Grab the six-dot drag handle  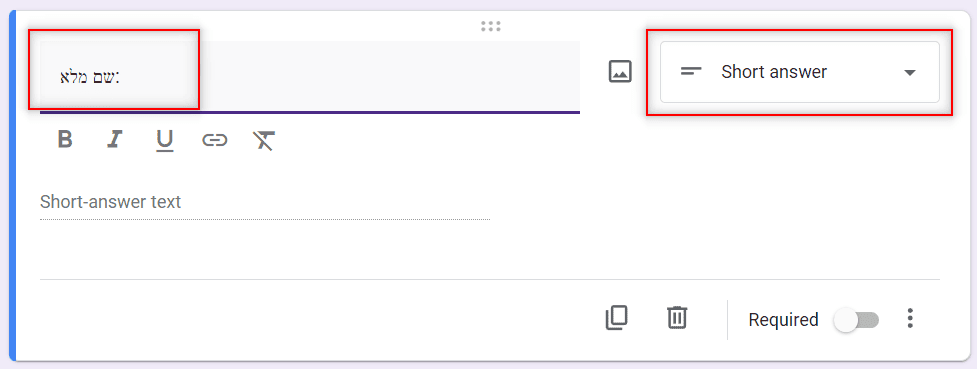(491, 26)
